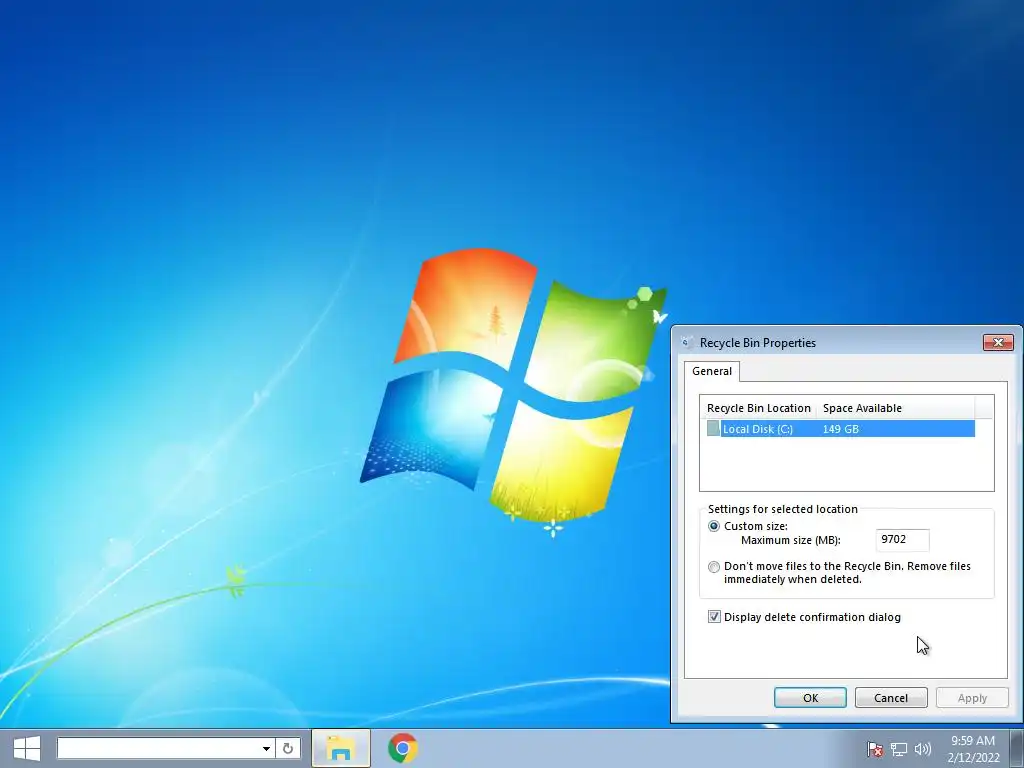Click the Space Available column header
This screenshot has width=1024, height=768.
click(x=895, y=408)
